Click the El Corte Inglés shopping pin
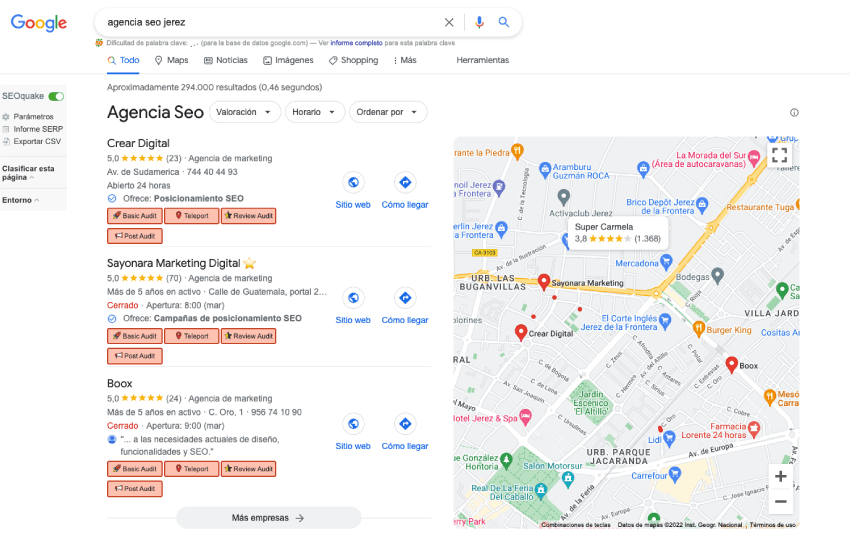This screenshot has width=850, height=542. [x=665, y=321]
